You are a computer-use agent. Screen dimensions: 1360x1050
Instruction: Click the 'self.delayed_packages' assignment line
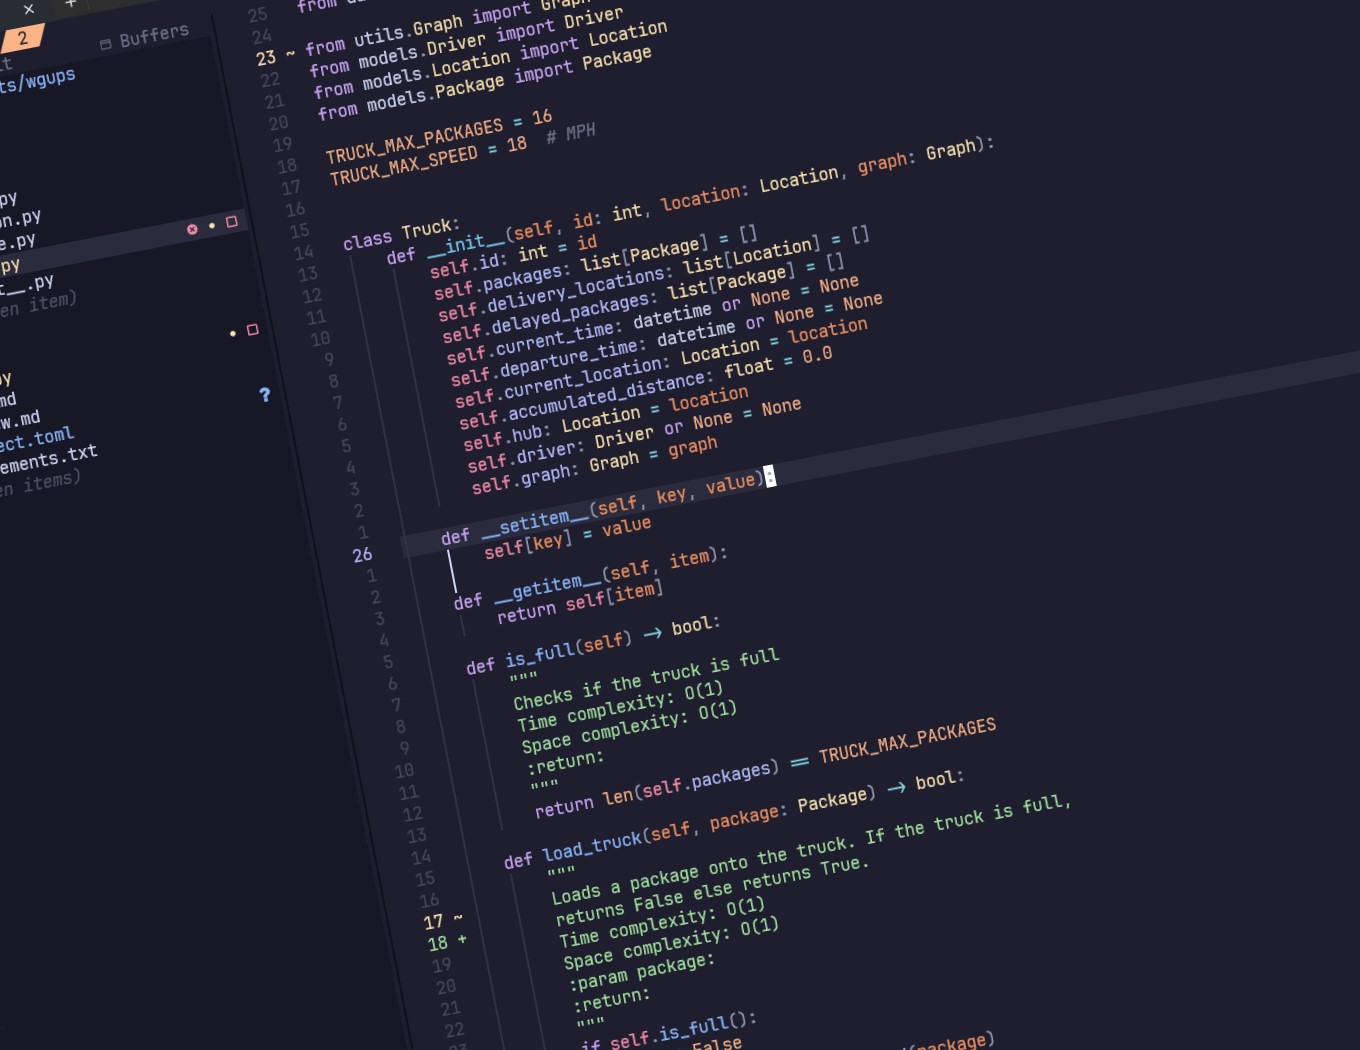click(x=643, y=299)
